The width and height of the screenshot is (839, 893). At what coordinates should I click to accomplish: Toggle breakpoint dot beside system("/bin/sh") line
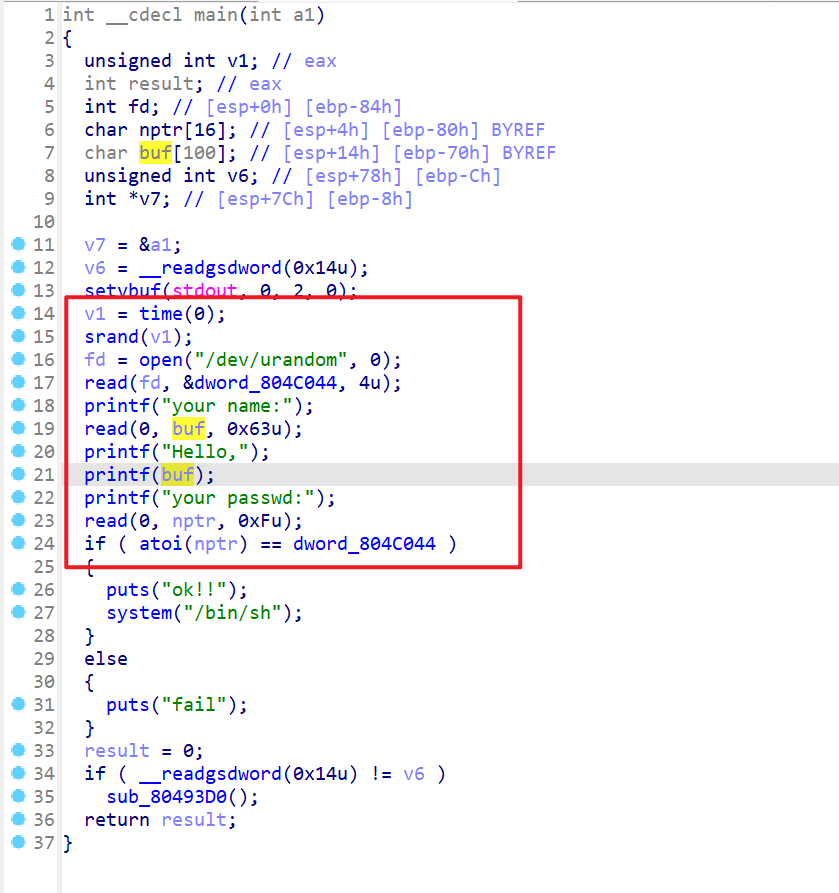click(x=18, y=613)
